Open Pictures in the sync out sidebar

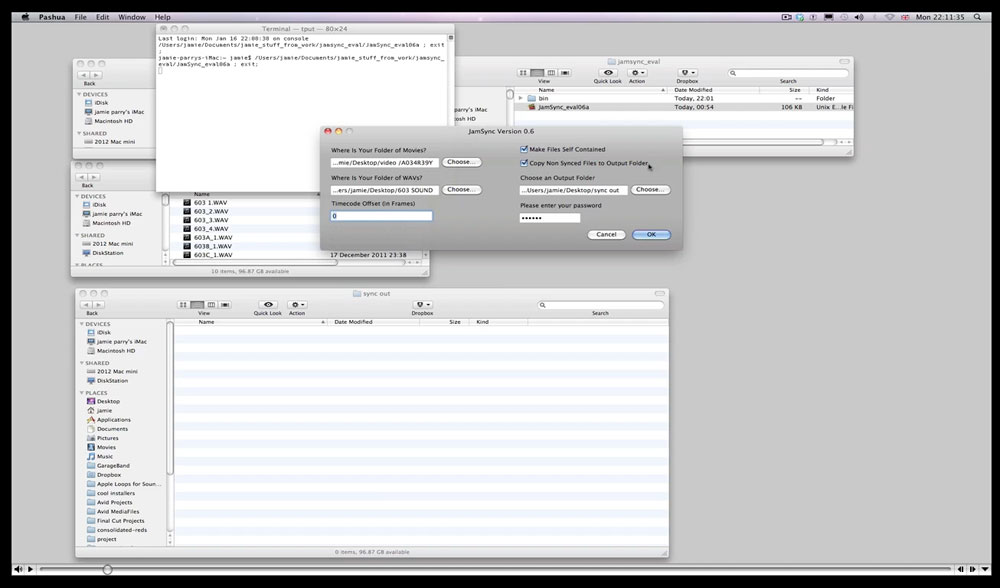click(x=107, y=438)
